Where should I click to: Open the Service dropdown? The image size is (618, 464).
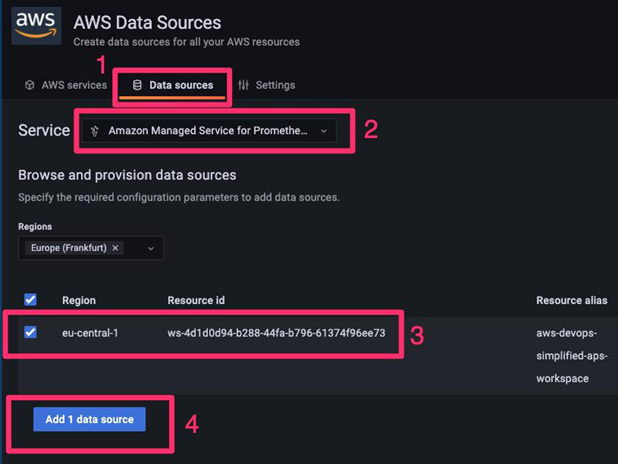click(x=209, y=131)
